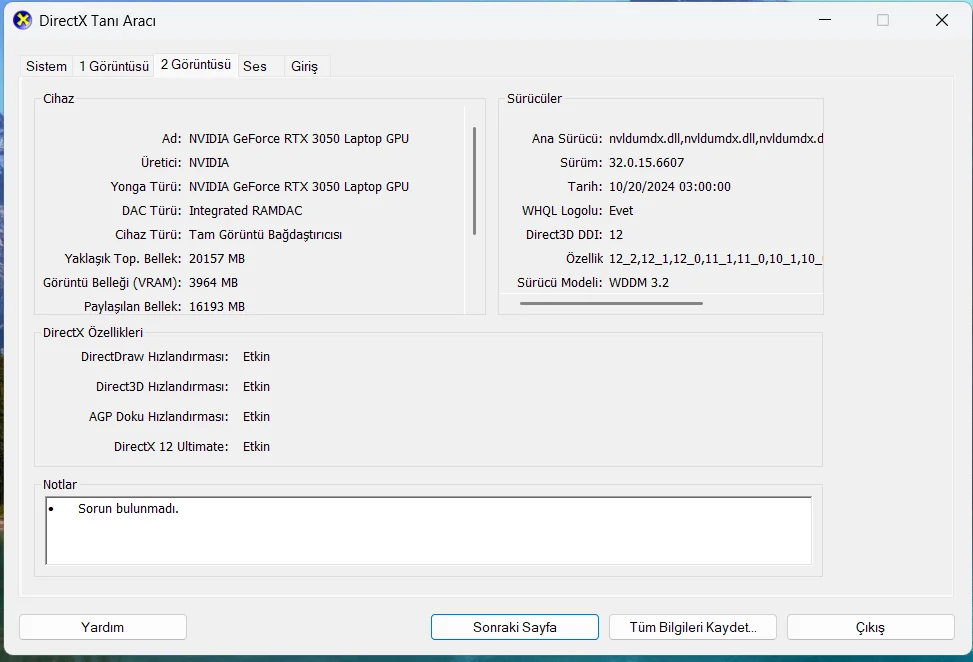Viewport: 973px width, 662px height.
Task: Click the Tarih value 10/20/2024 03:00:00
Action: (670, 187)
